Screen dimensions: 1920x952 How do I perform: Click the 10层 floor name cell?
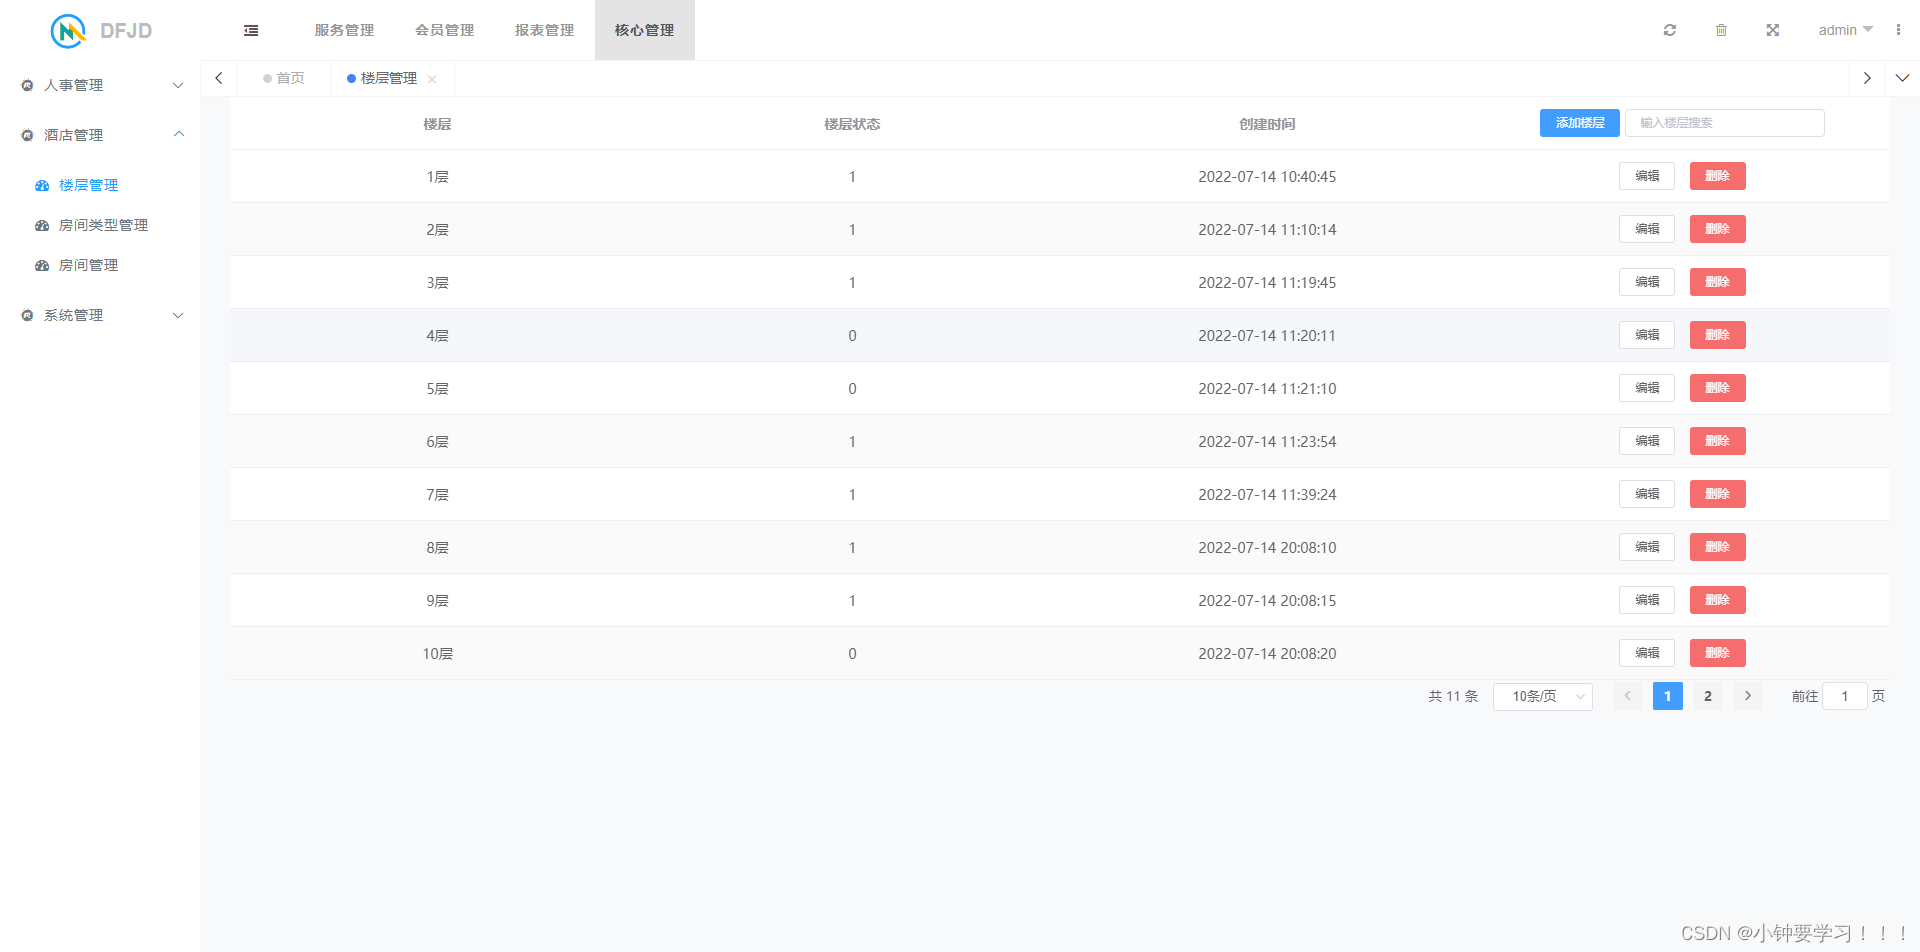[x=437, y=654]
